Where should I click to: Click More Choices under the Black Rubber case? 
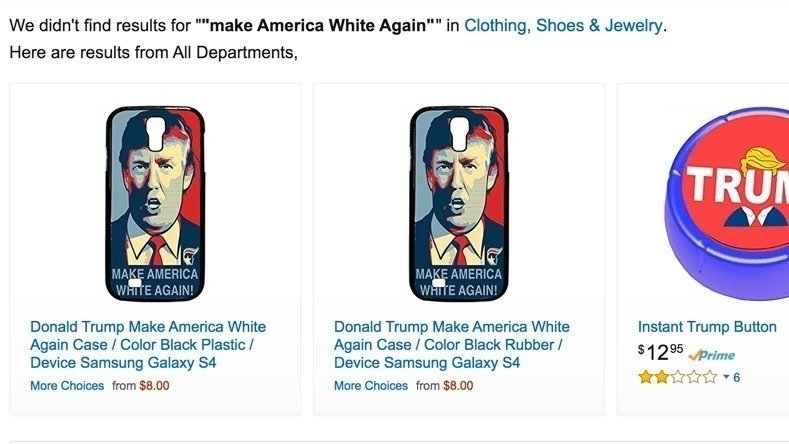coord(371,386)
